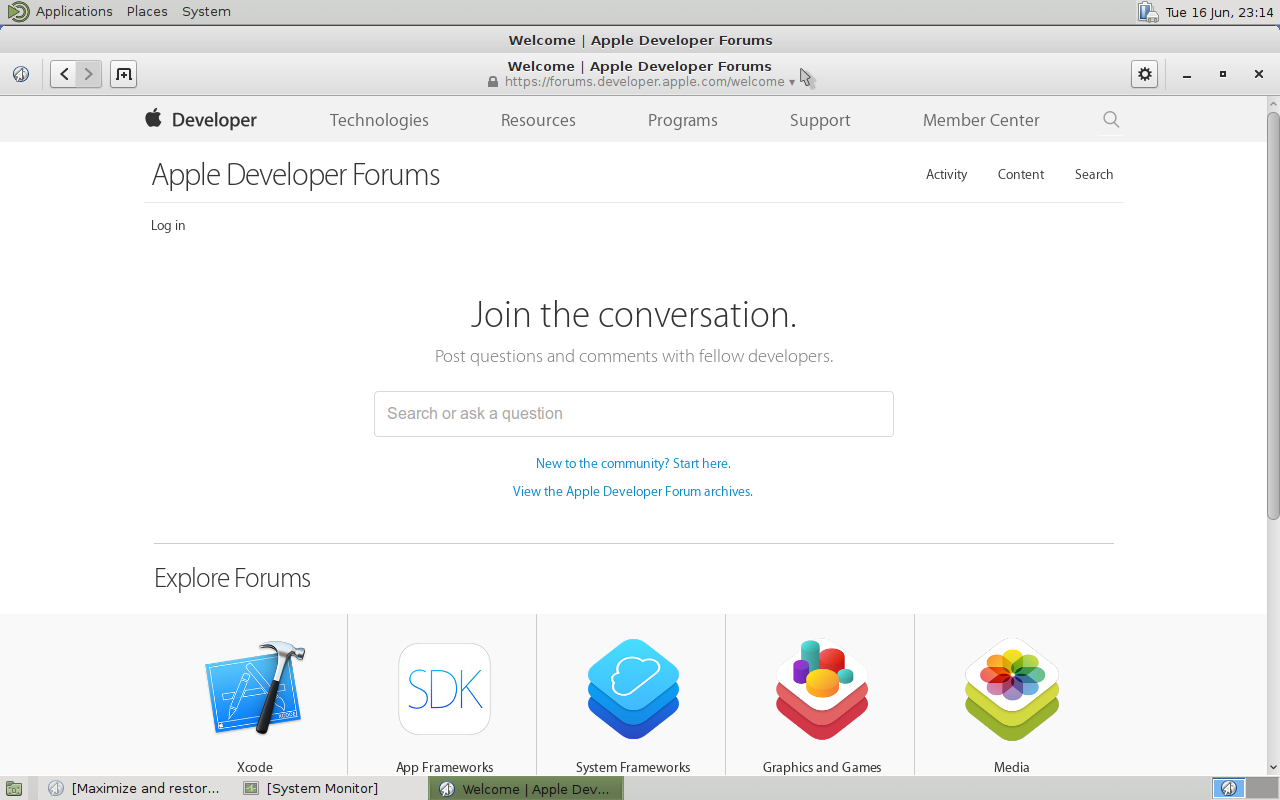Open the Applications menu in the top panel
This screenshot has width=1280, height=800.
coord(74,12)
